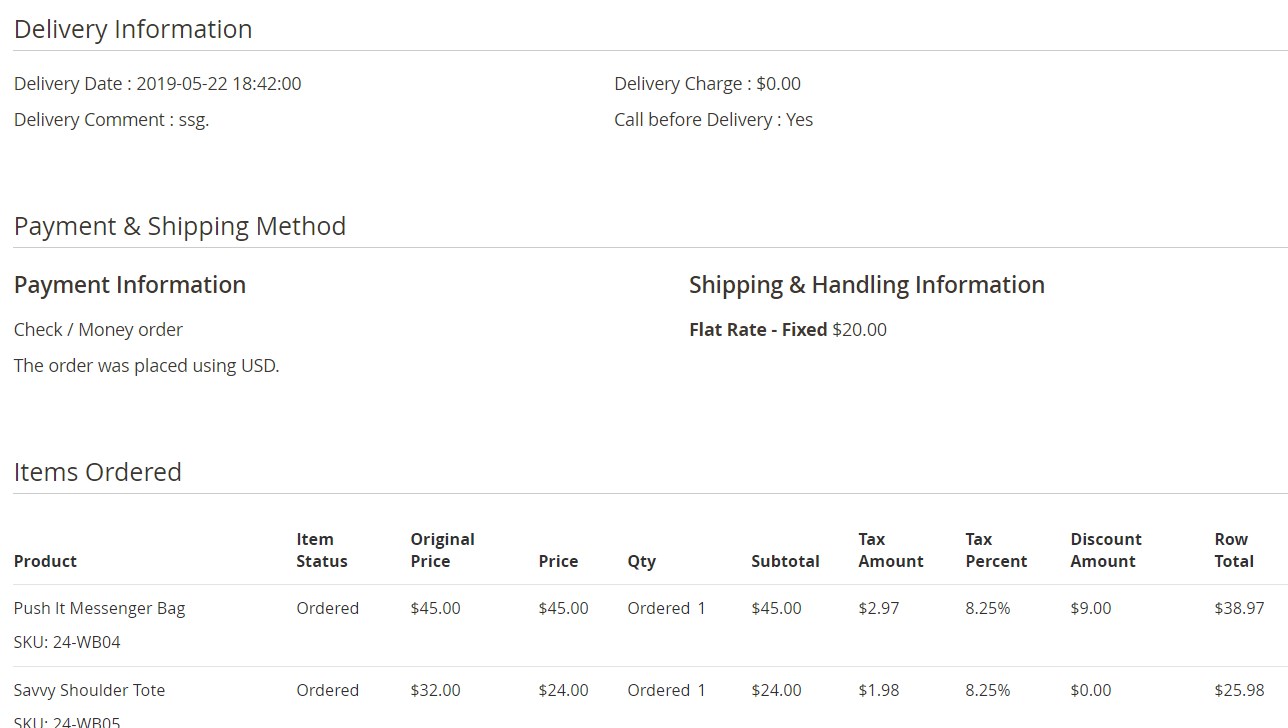Click the SKU: 24-WB04 text

pos(67,642)
